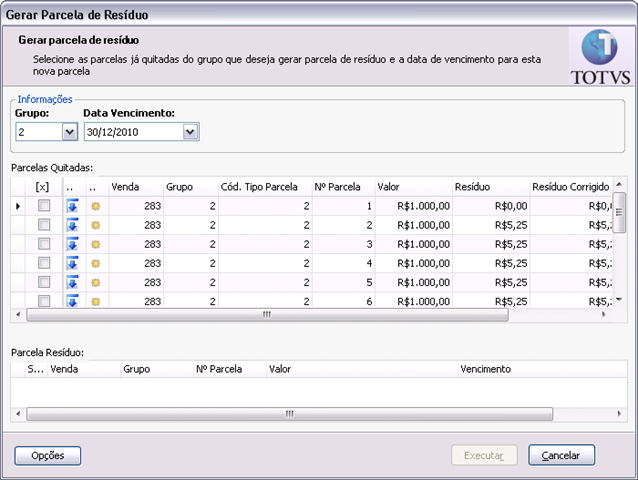
Task: Click the yellow gear icon in parcela 6 row
Action: 96,302
